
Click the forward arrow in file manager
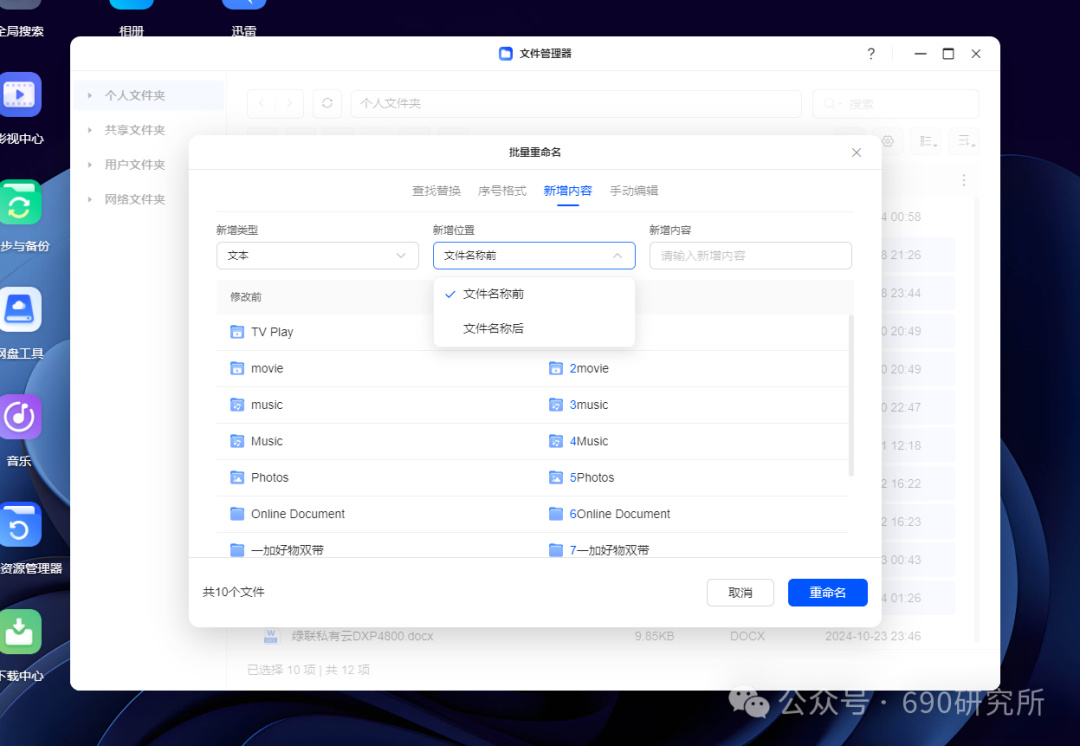(x=289, y=103)
